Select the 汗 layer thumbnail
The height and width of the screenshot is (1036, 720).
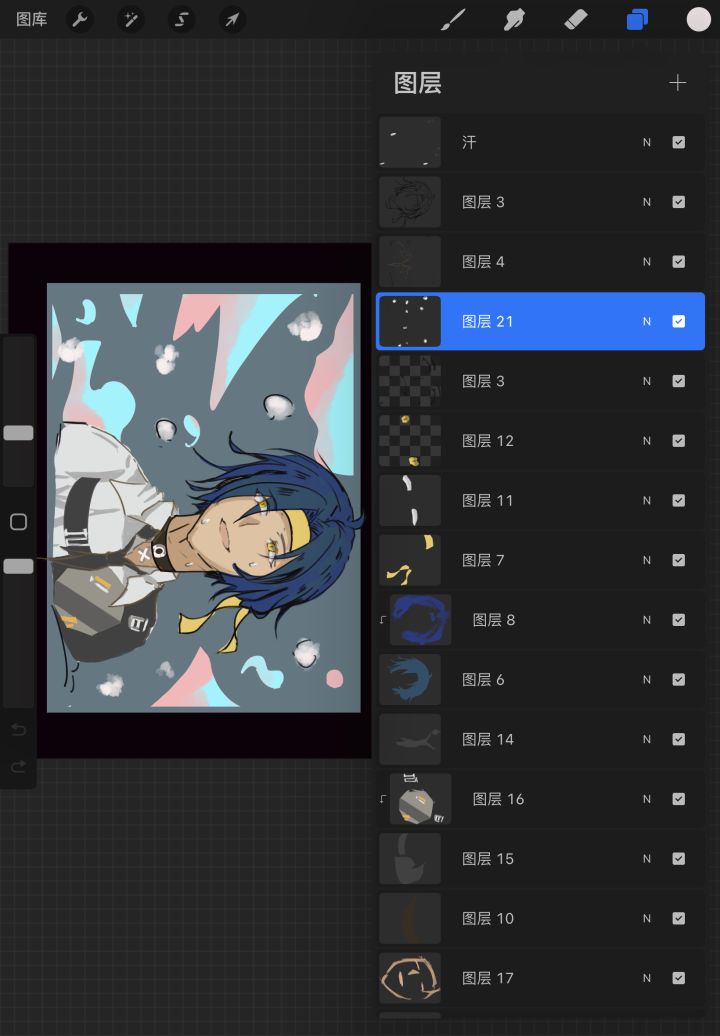[410, 142]
